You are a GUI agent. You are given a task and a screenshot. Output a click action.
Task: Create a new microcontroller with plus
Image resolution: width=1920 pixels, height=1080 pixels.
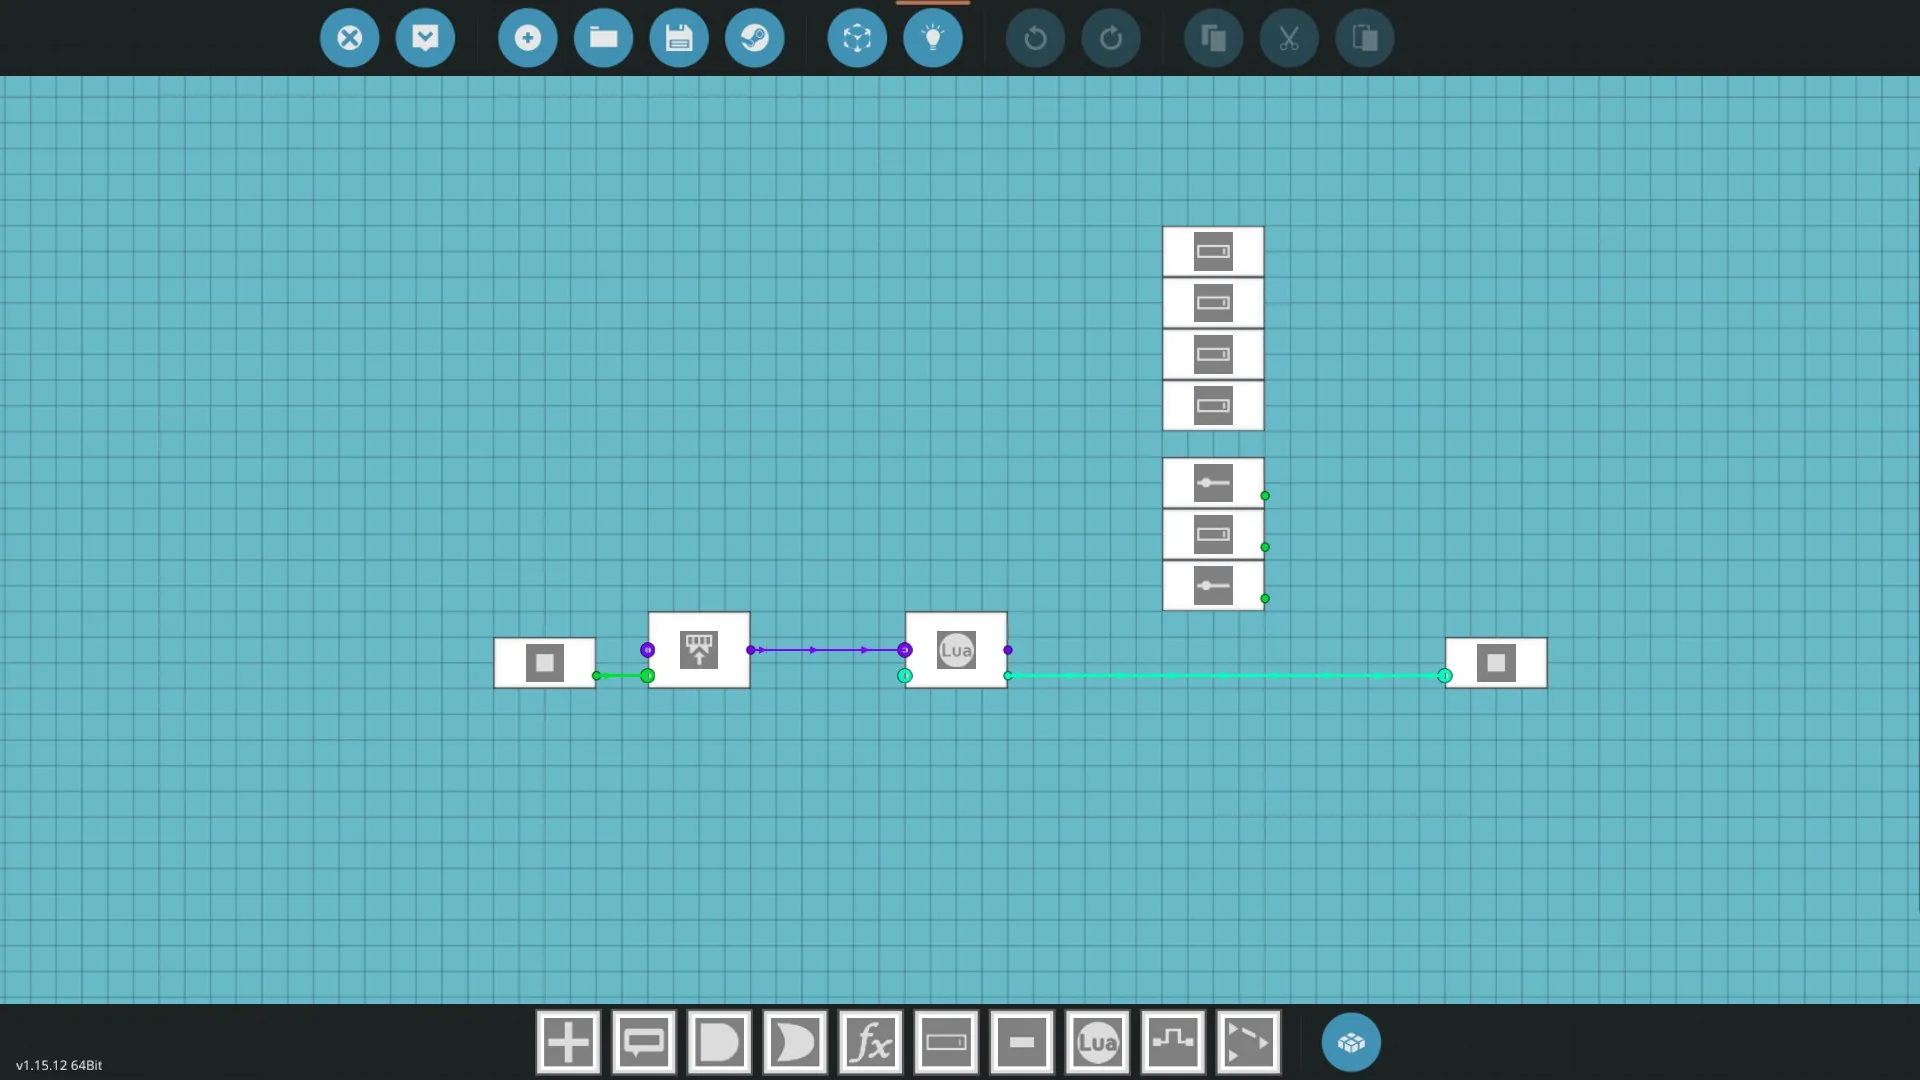coord(527,38)
